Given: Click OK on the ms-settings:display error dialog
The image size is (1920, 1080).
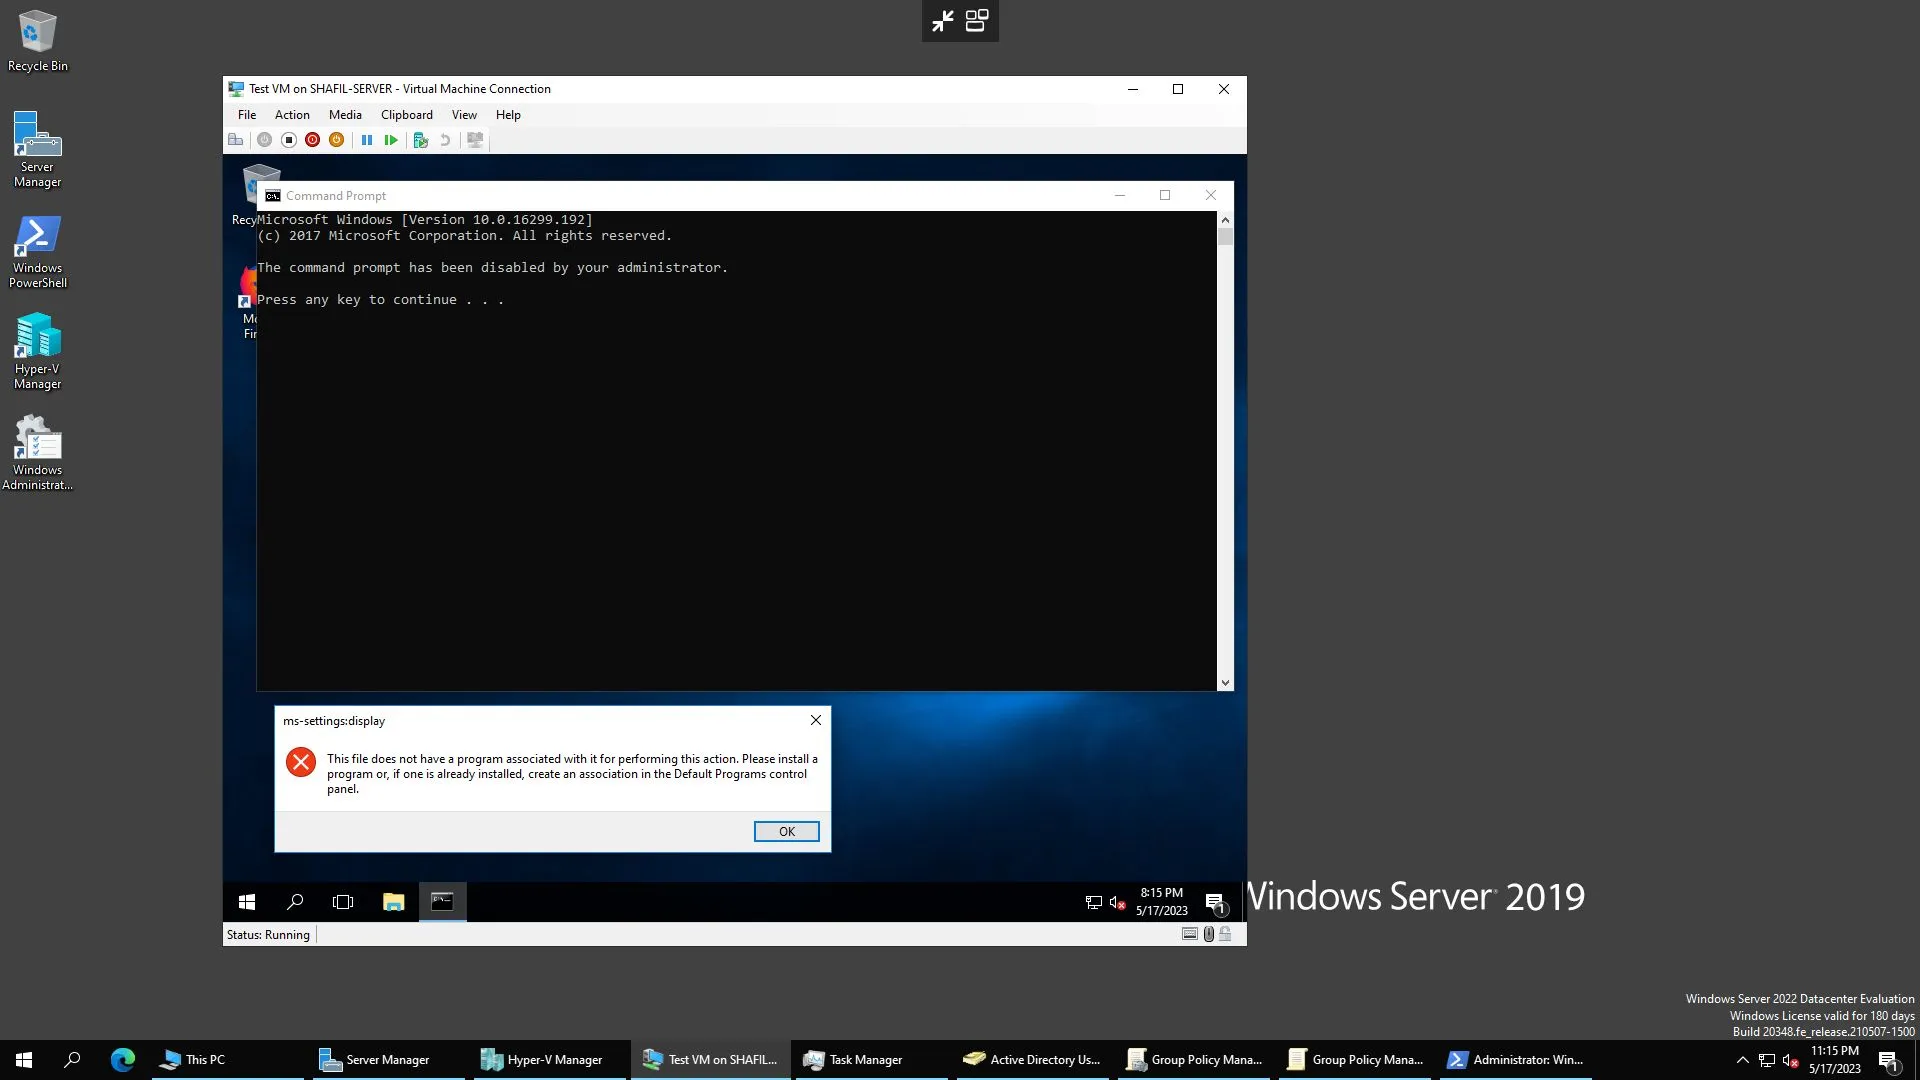Looking at the screenshot, I should tap(786, 831).
